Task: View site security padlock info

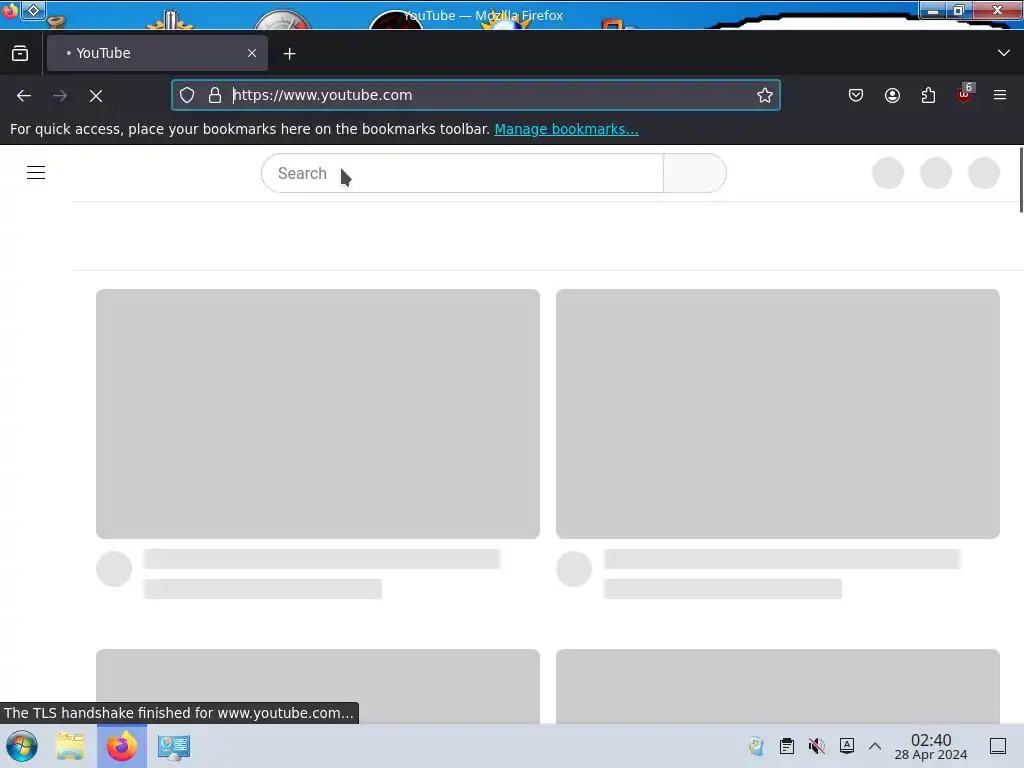Action: [x=215, y=95]
